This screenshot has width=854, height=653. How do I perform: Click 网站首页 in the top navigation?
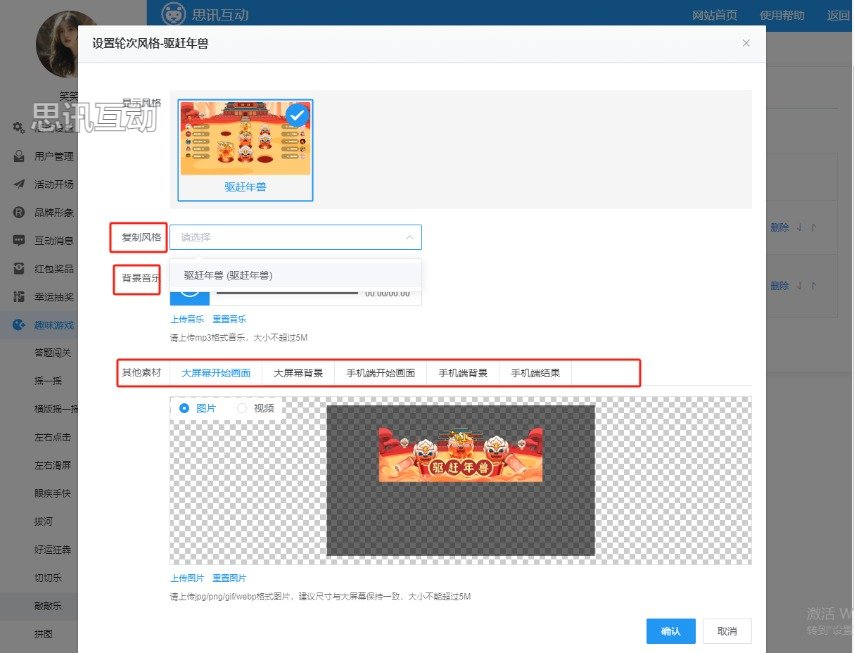[715, 15]
